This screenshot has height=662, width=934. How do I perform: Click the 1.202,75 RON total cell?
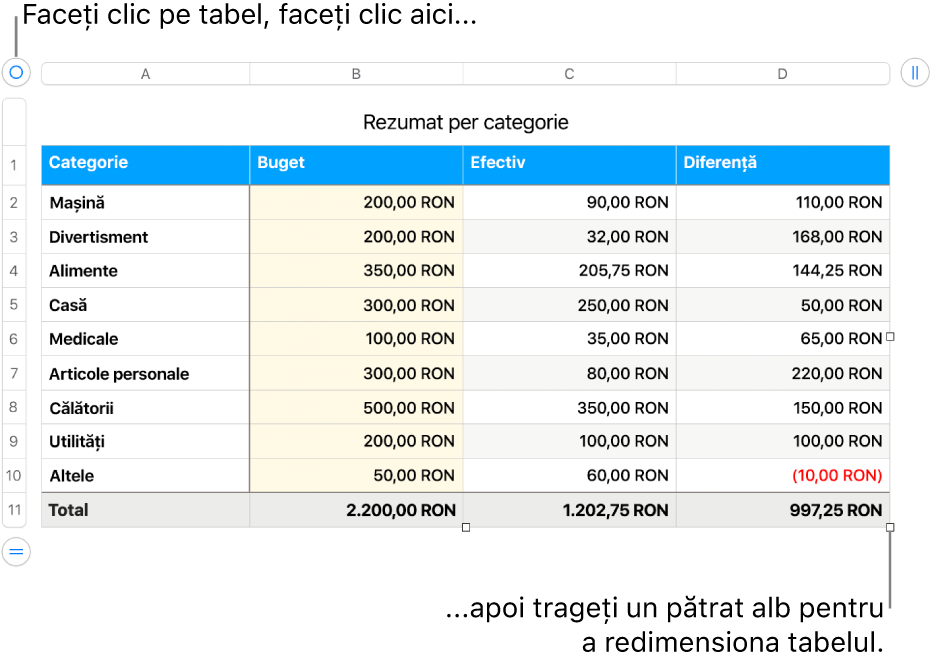(x=569, y=510)
